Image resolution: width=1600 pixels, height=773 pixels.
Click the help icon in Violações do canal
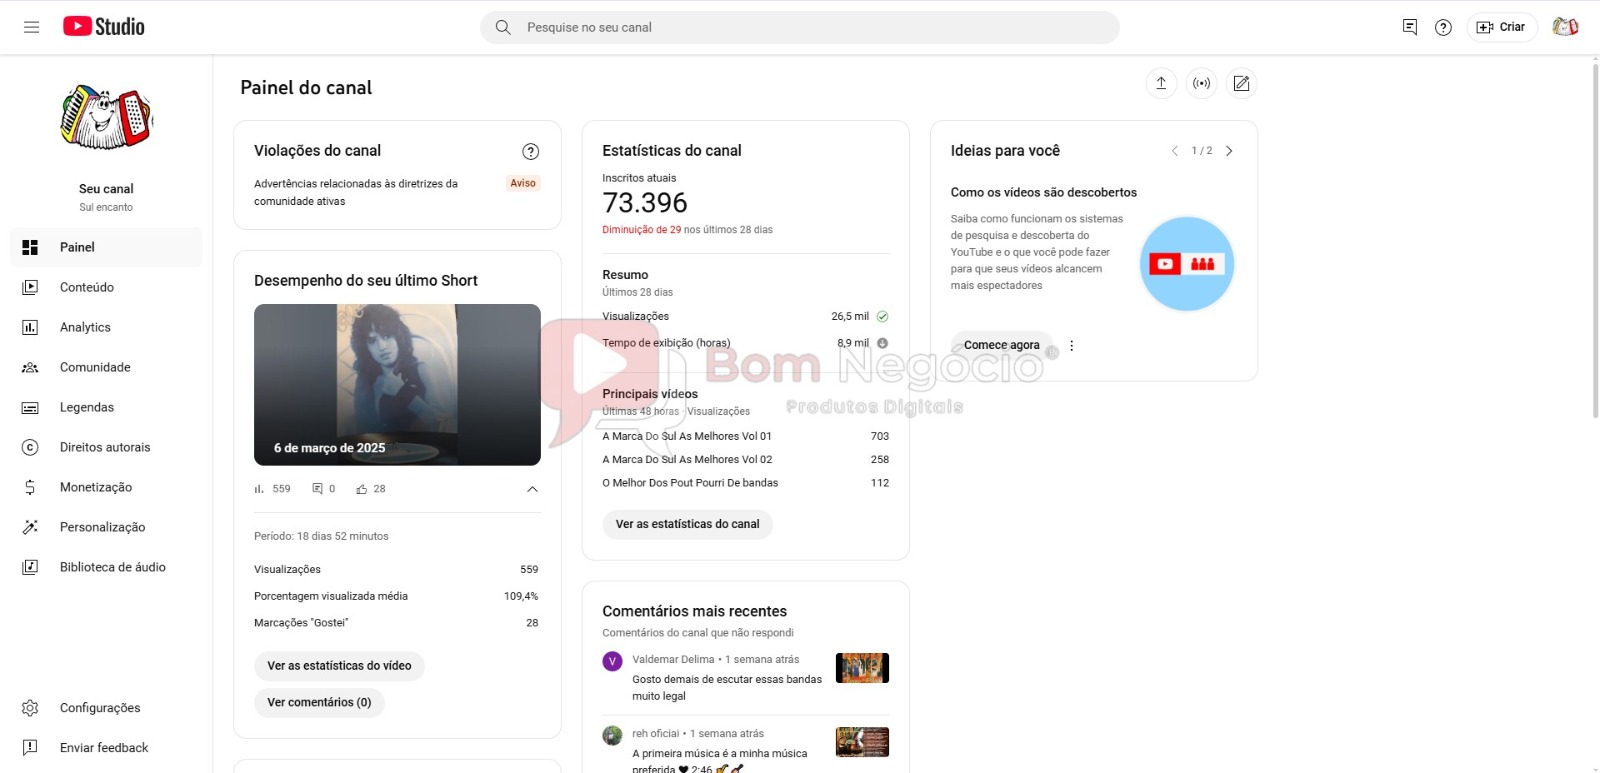pyautogui.click(x=531, y=151)
